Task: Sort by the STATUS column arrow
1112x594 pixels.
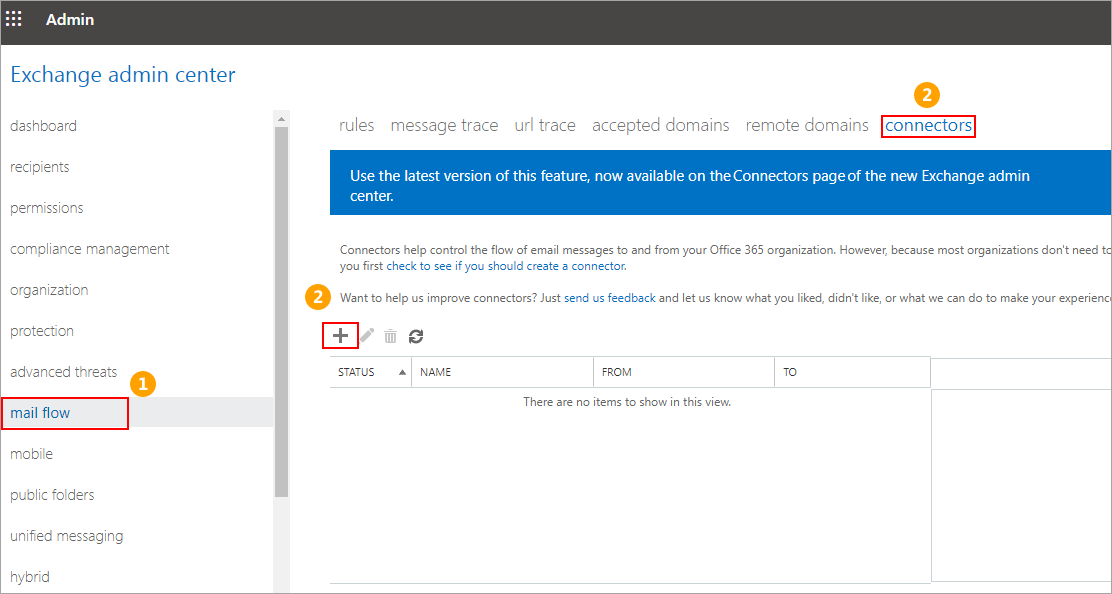Action: pos(402,372)
